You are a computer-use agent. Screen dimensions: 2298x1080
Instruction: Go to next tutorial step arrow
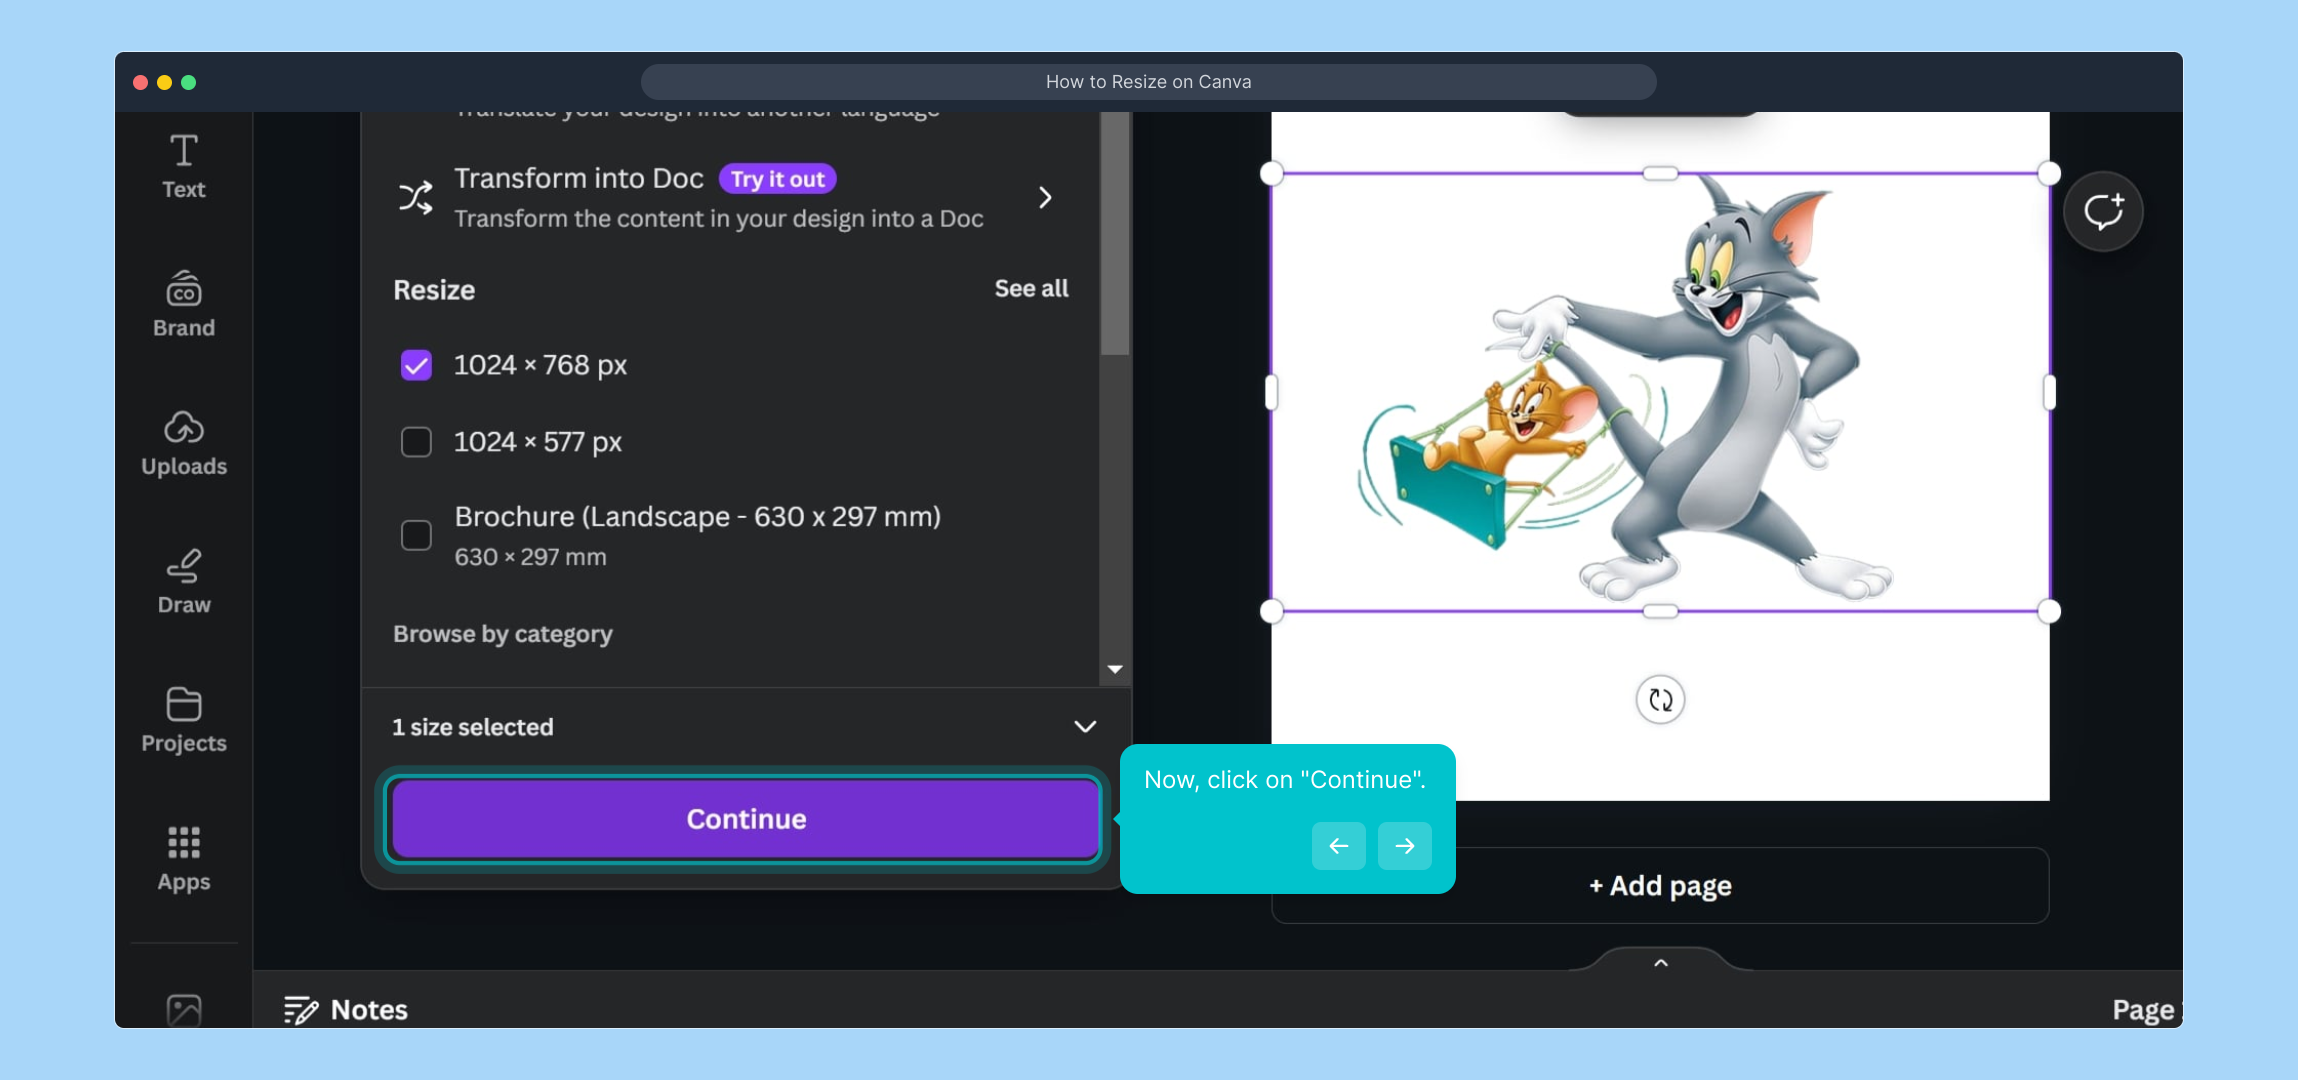click(x=1404, y=846)
